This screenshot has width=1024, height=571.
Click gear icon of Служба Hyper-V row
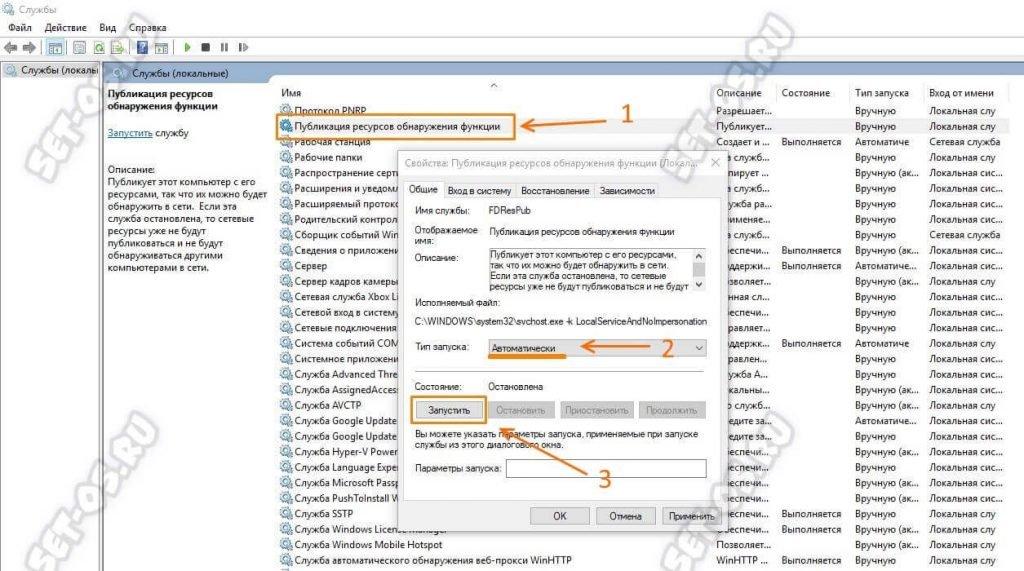pyautogui.click(x=286, y=451)
